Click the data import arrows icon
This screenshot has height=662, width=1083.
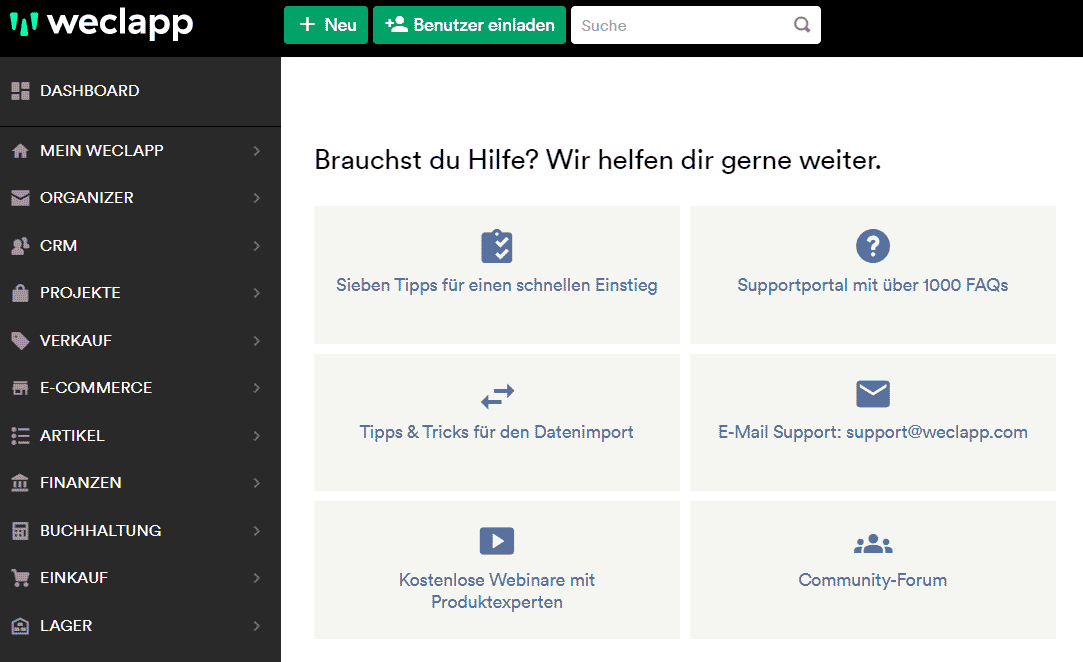(x=497, y=396)
